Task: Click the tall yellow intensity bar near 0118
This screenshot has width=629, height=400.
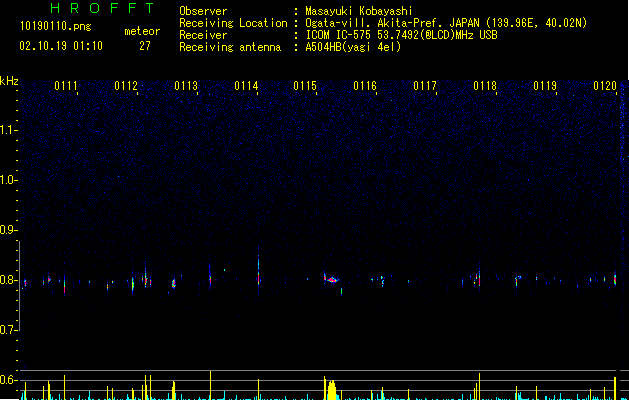Action: tap(479, 386)
